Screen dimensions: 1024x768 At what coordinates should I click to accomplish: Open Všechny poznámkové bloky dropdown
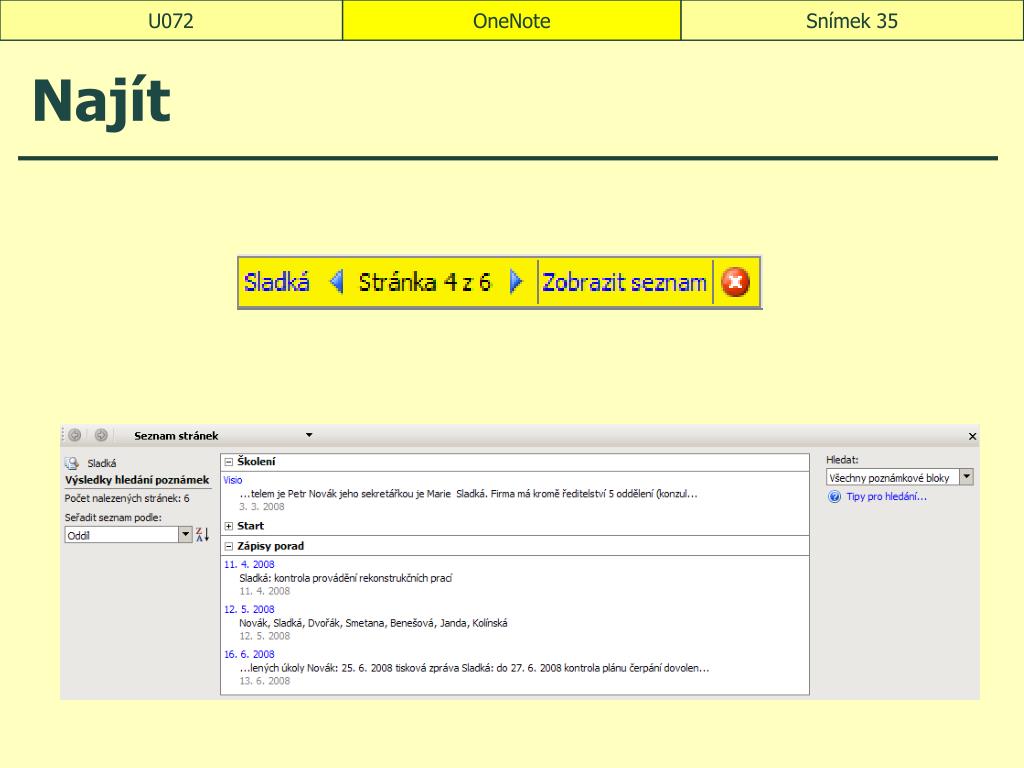(x=967, y=477)
